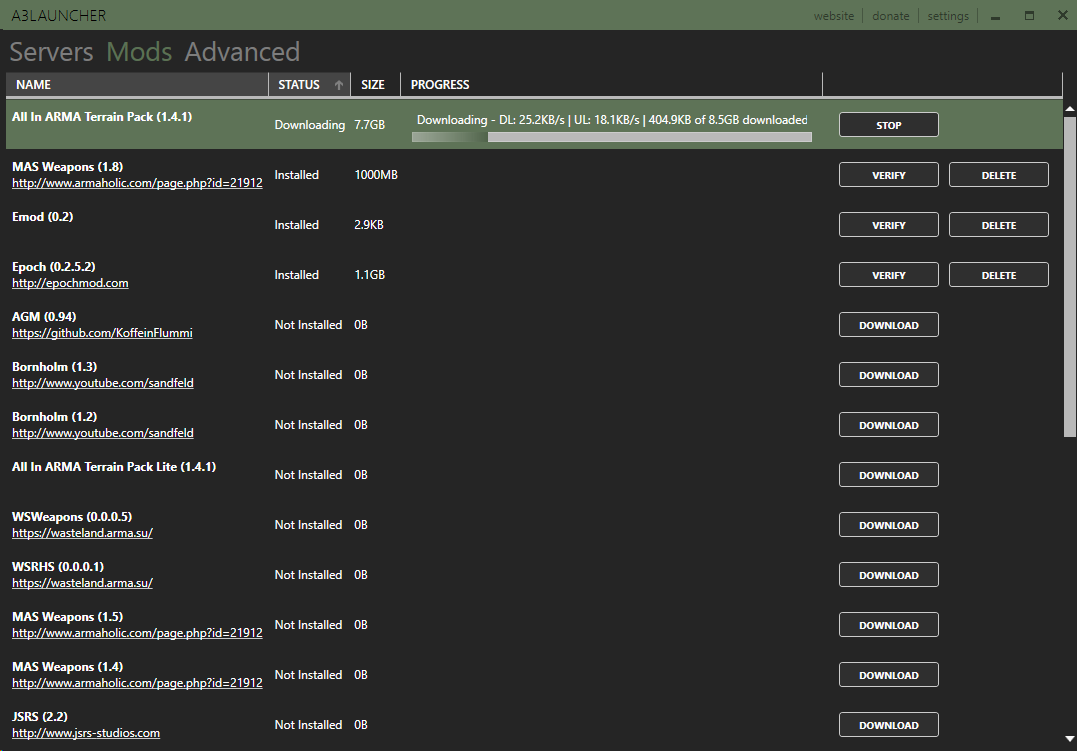Download WSWeapons (0.0.0.5)

point(889,525)
